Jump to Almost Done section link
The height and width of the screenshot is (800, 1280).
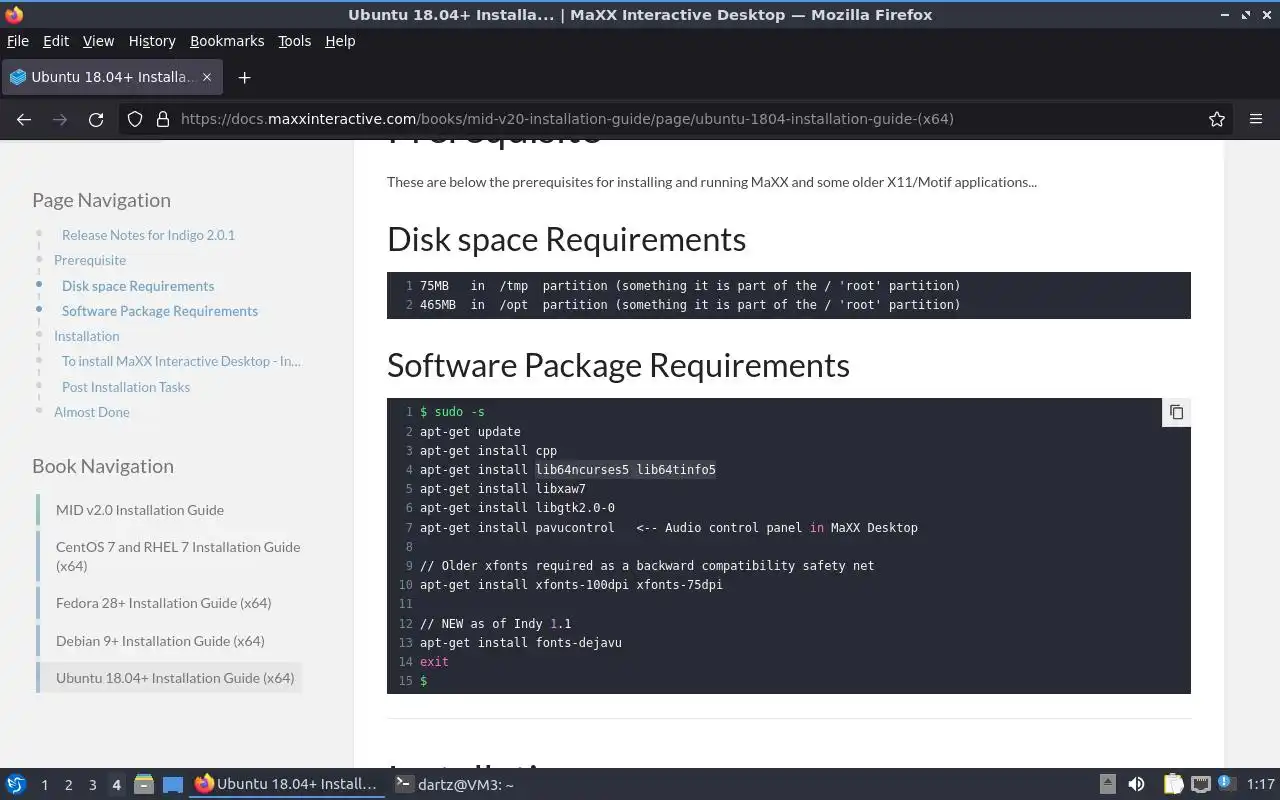91,412
